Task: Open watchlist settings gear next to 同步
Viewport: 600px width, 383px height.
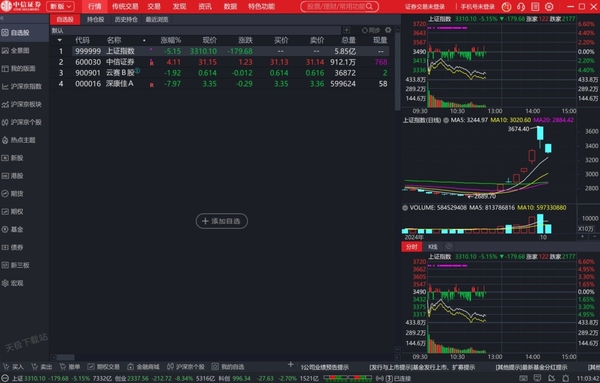Action: pyautogui.click(x=388, y=30)
